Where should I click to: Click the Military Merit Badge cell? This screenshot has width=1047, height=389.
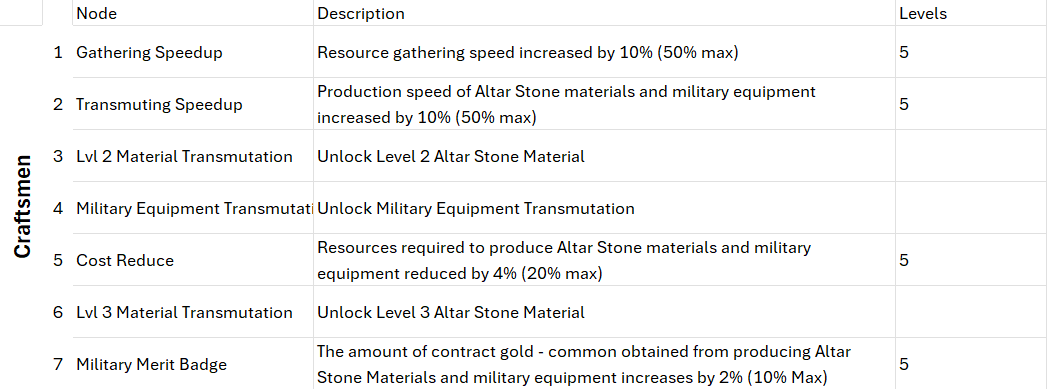[x=193, y=364]
